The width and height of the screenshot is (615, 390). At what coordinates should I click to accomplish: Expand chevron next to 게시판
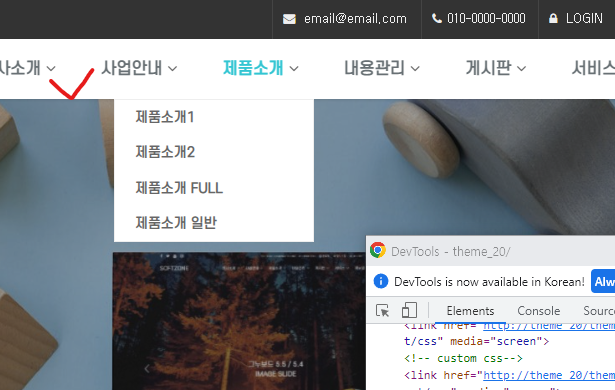522,69
